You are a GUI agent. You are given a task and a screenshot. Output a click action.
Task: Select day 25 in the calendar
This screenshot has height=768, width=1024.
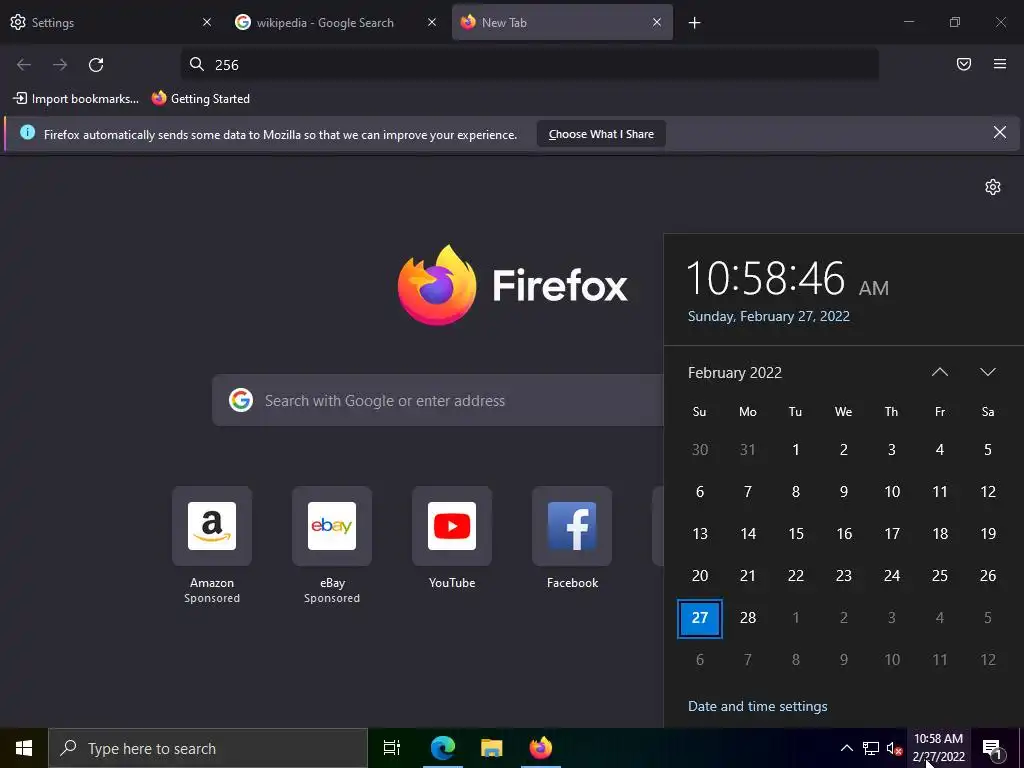click(x=940, y=575)
